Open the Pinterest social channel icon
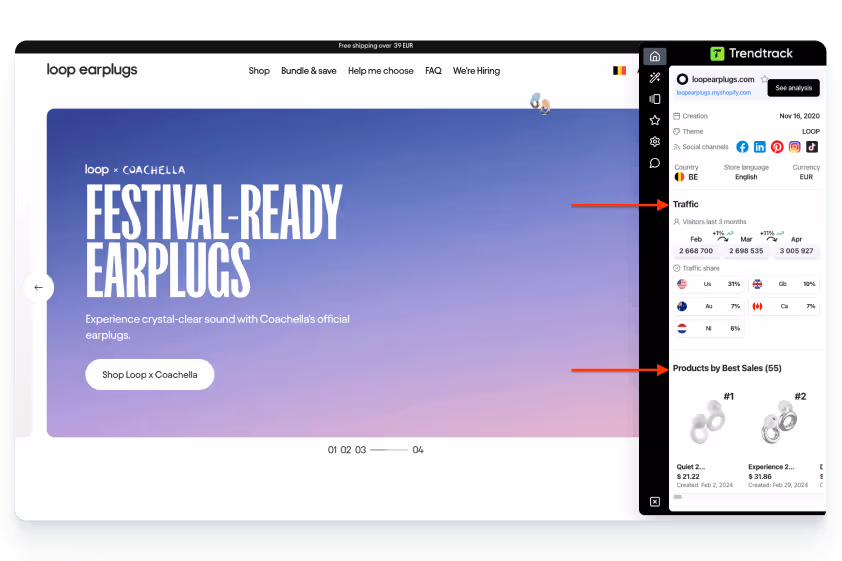Viewport: 842px width, 561px height. 777,147
